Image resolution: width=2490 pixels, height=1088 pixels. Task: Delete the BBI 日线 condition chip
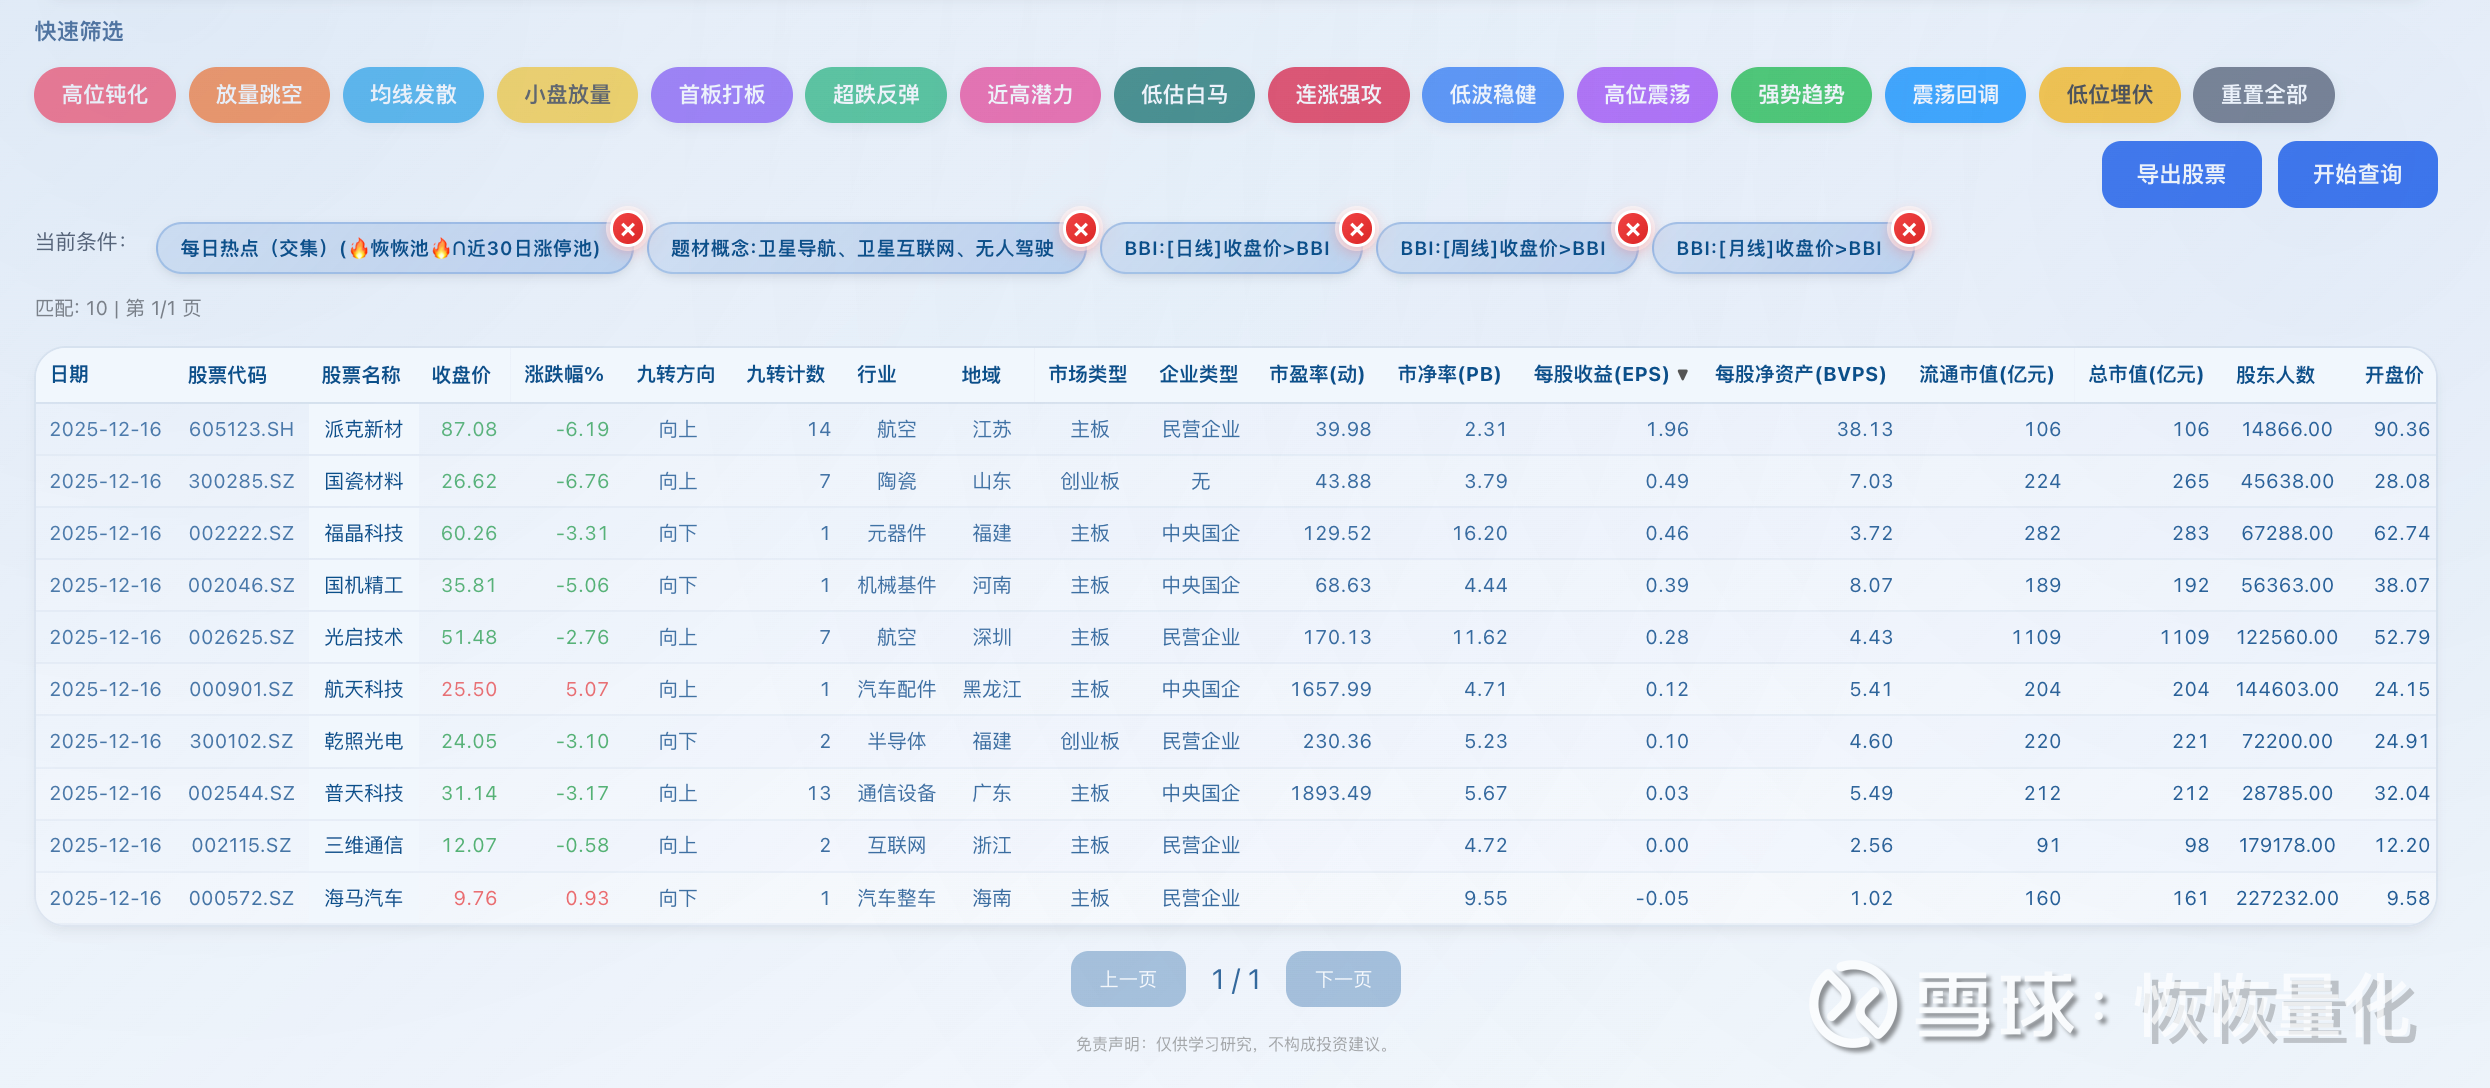pos(1357,230)
